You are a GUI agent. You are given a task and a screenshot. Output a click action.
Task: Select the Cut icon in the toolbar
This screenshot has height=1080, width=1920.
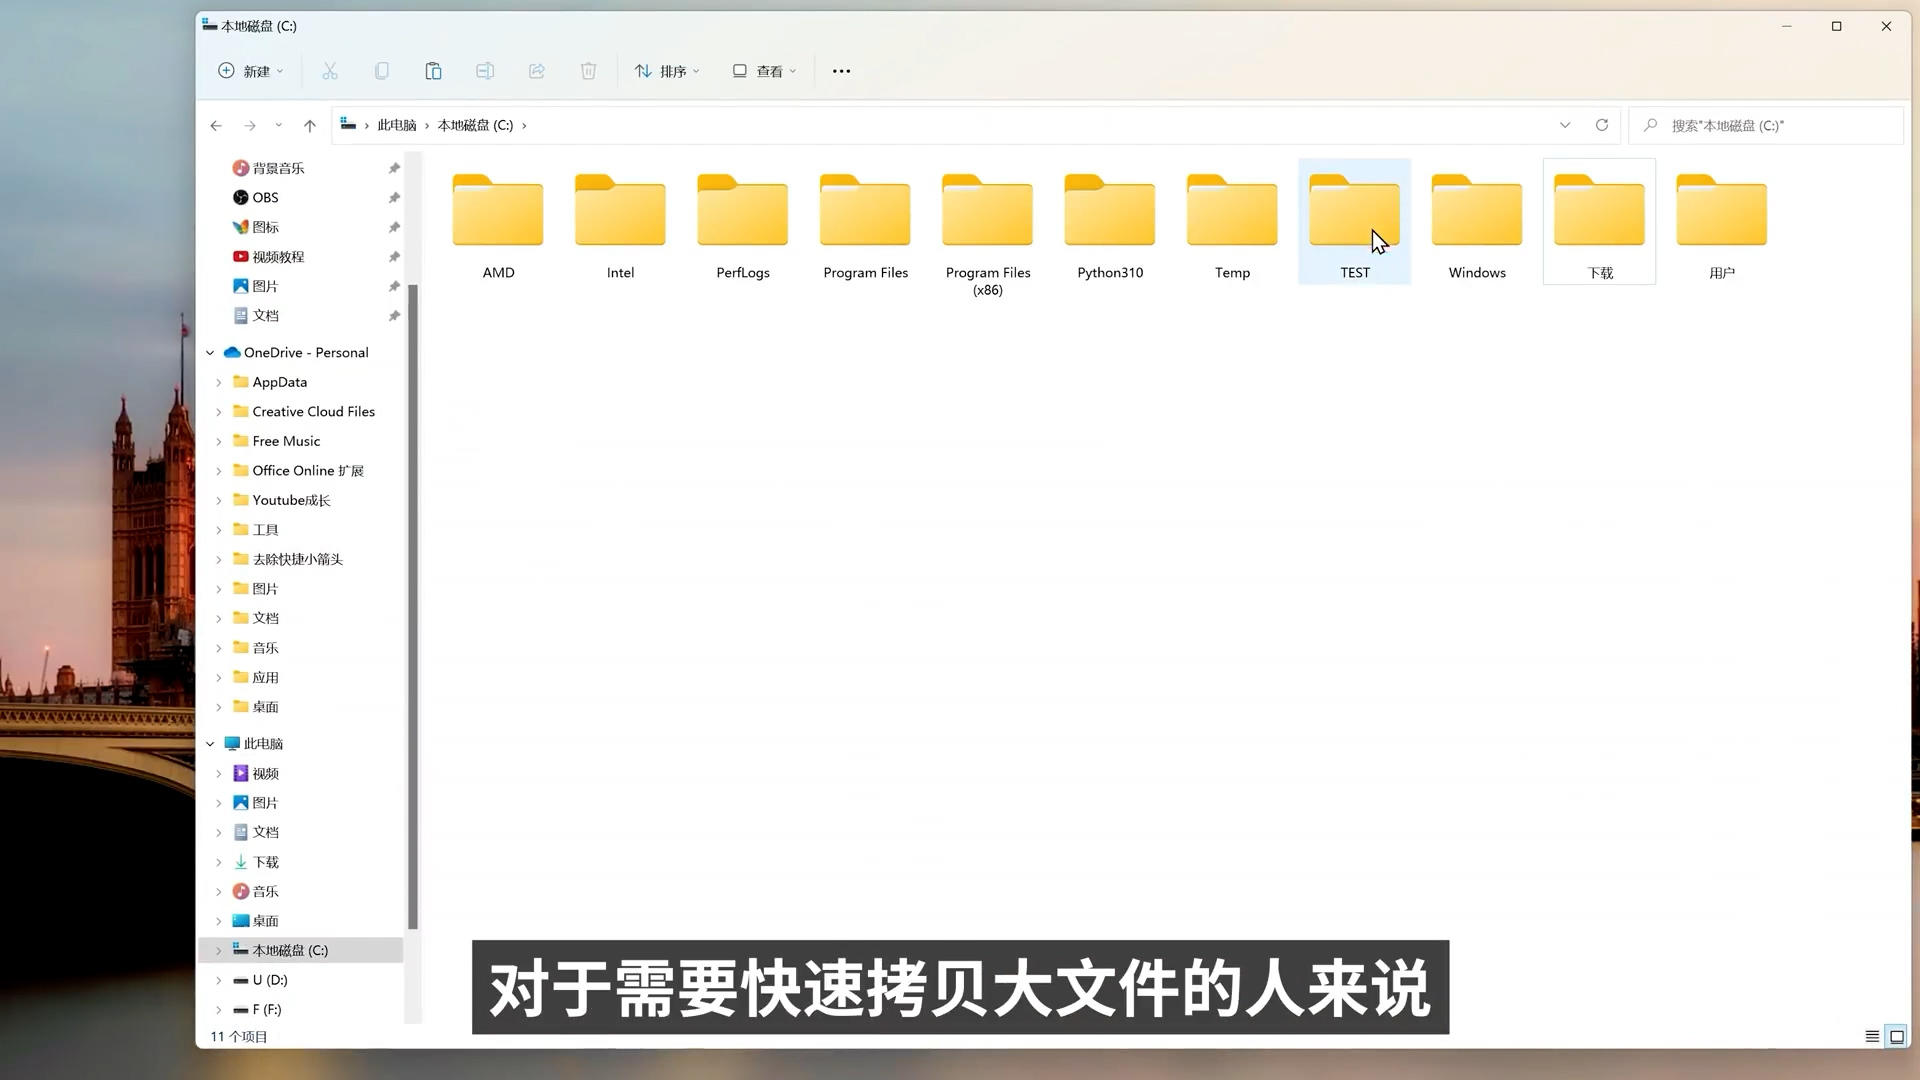pos(330,70)
